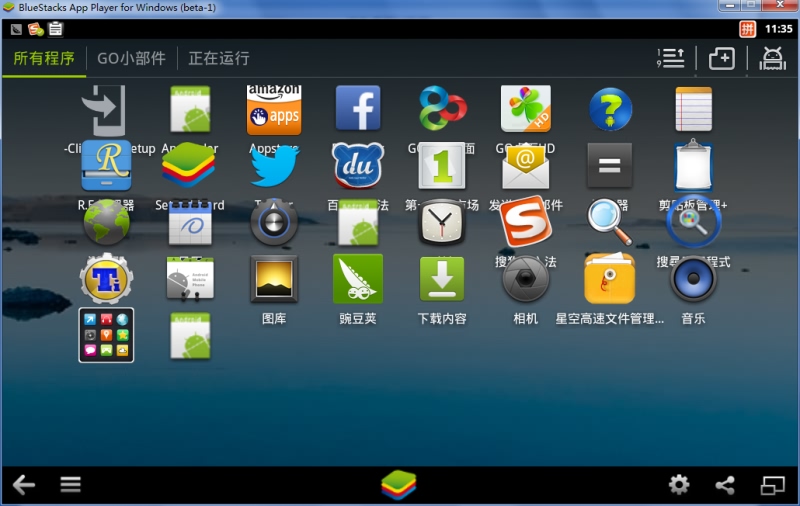Open the bottom bar menu button
The width and height of the screenshot is (800, 506).
click(70, 485)
